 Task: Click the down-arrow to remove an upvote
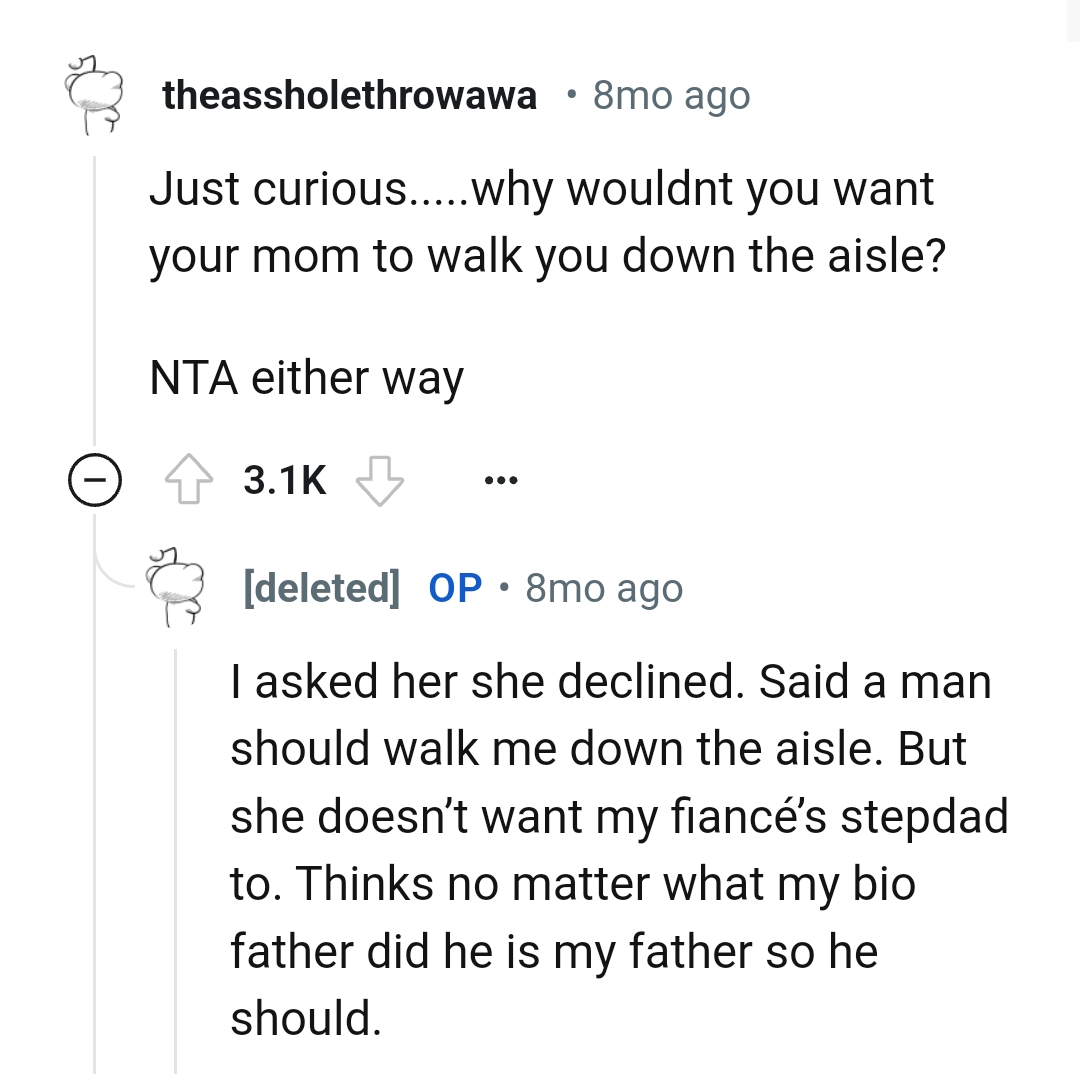[x=378, y=479]
